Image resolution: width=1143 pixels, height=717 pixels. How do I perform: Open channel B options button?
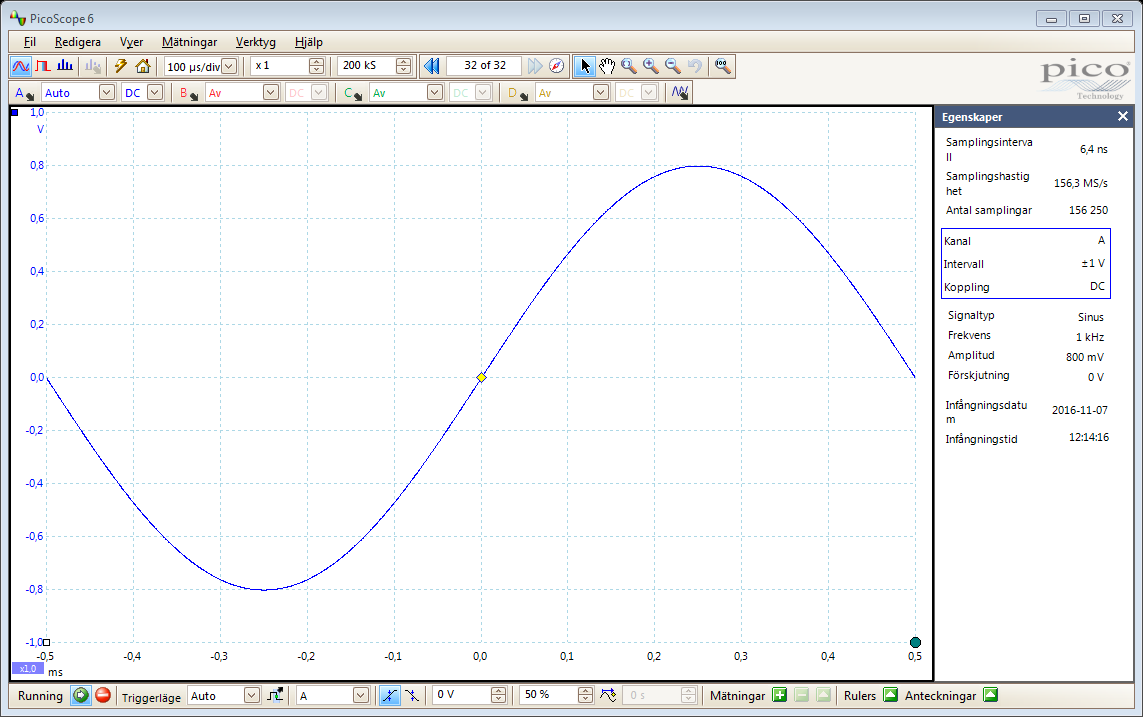click(x=189, y=93)
